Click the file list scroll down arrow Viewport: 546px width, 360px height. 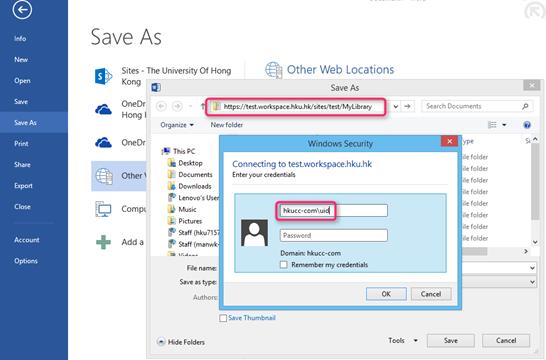coord(535,242)
